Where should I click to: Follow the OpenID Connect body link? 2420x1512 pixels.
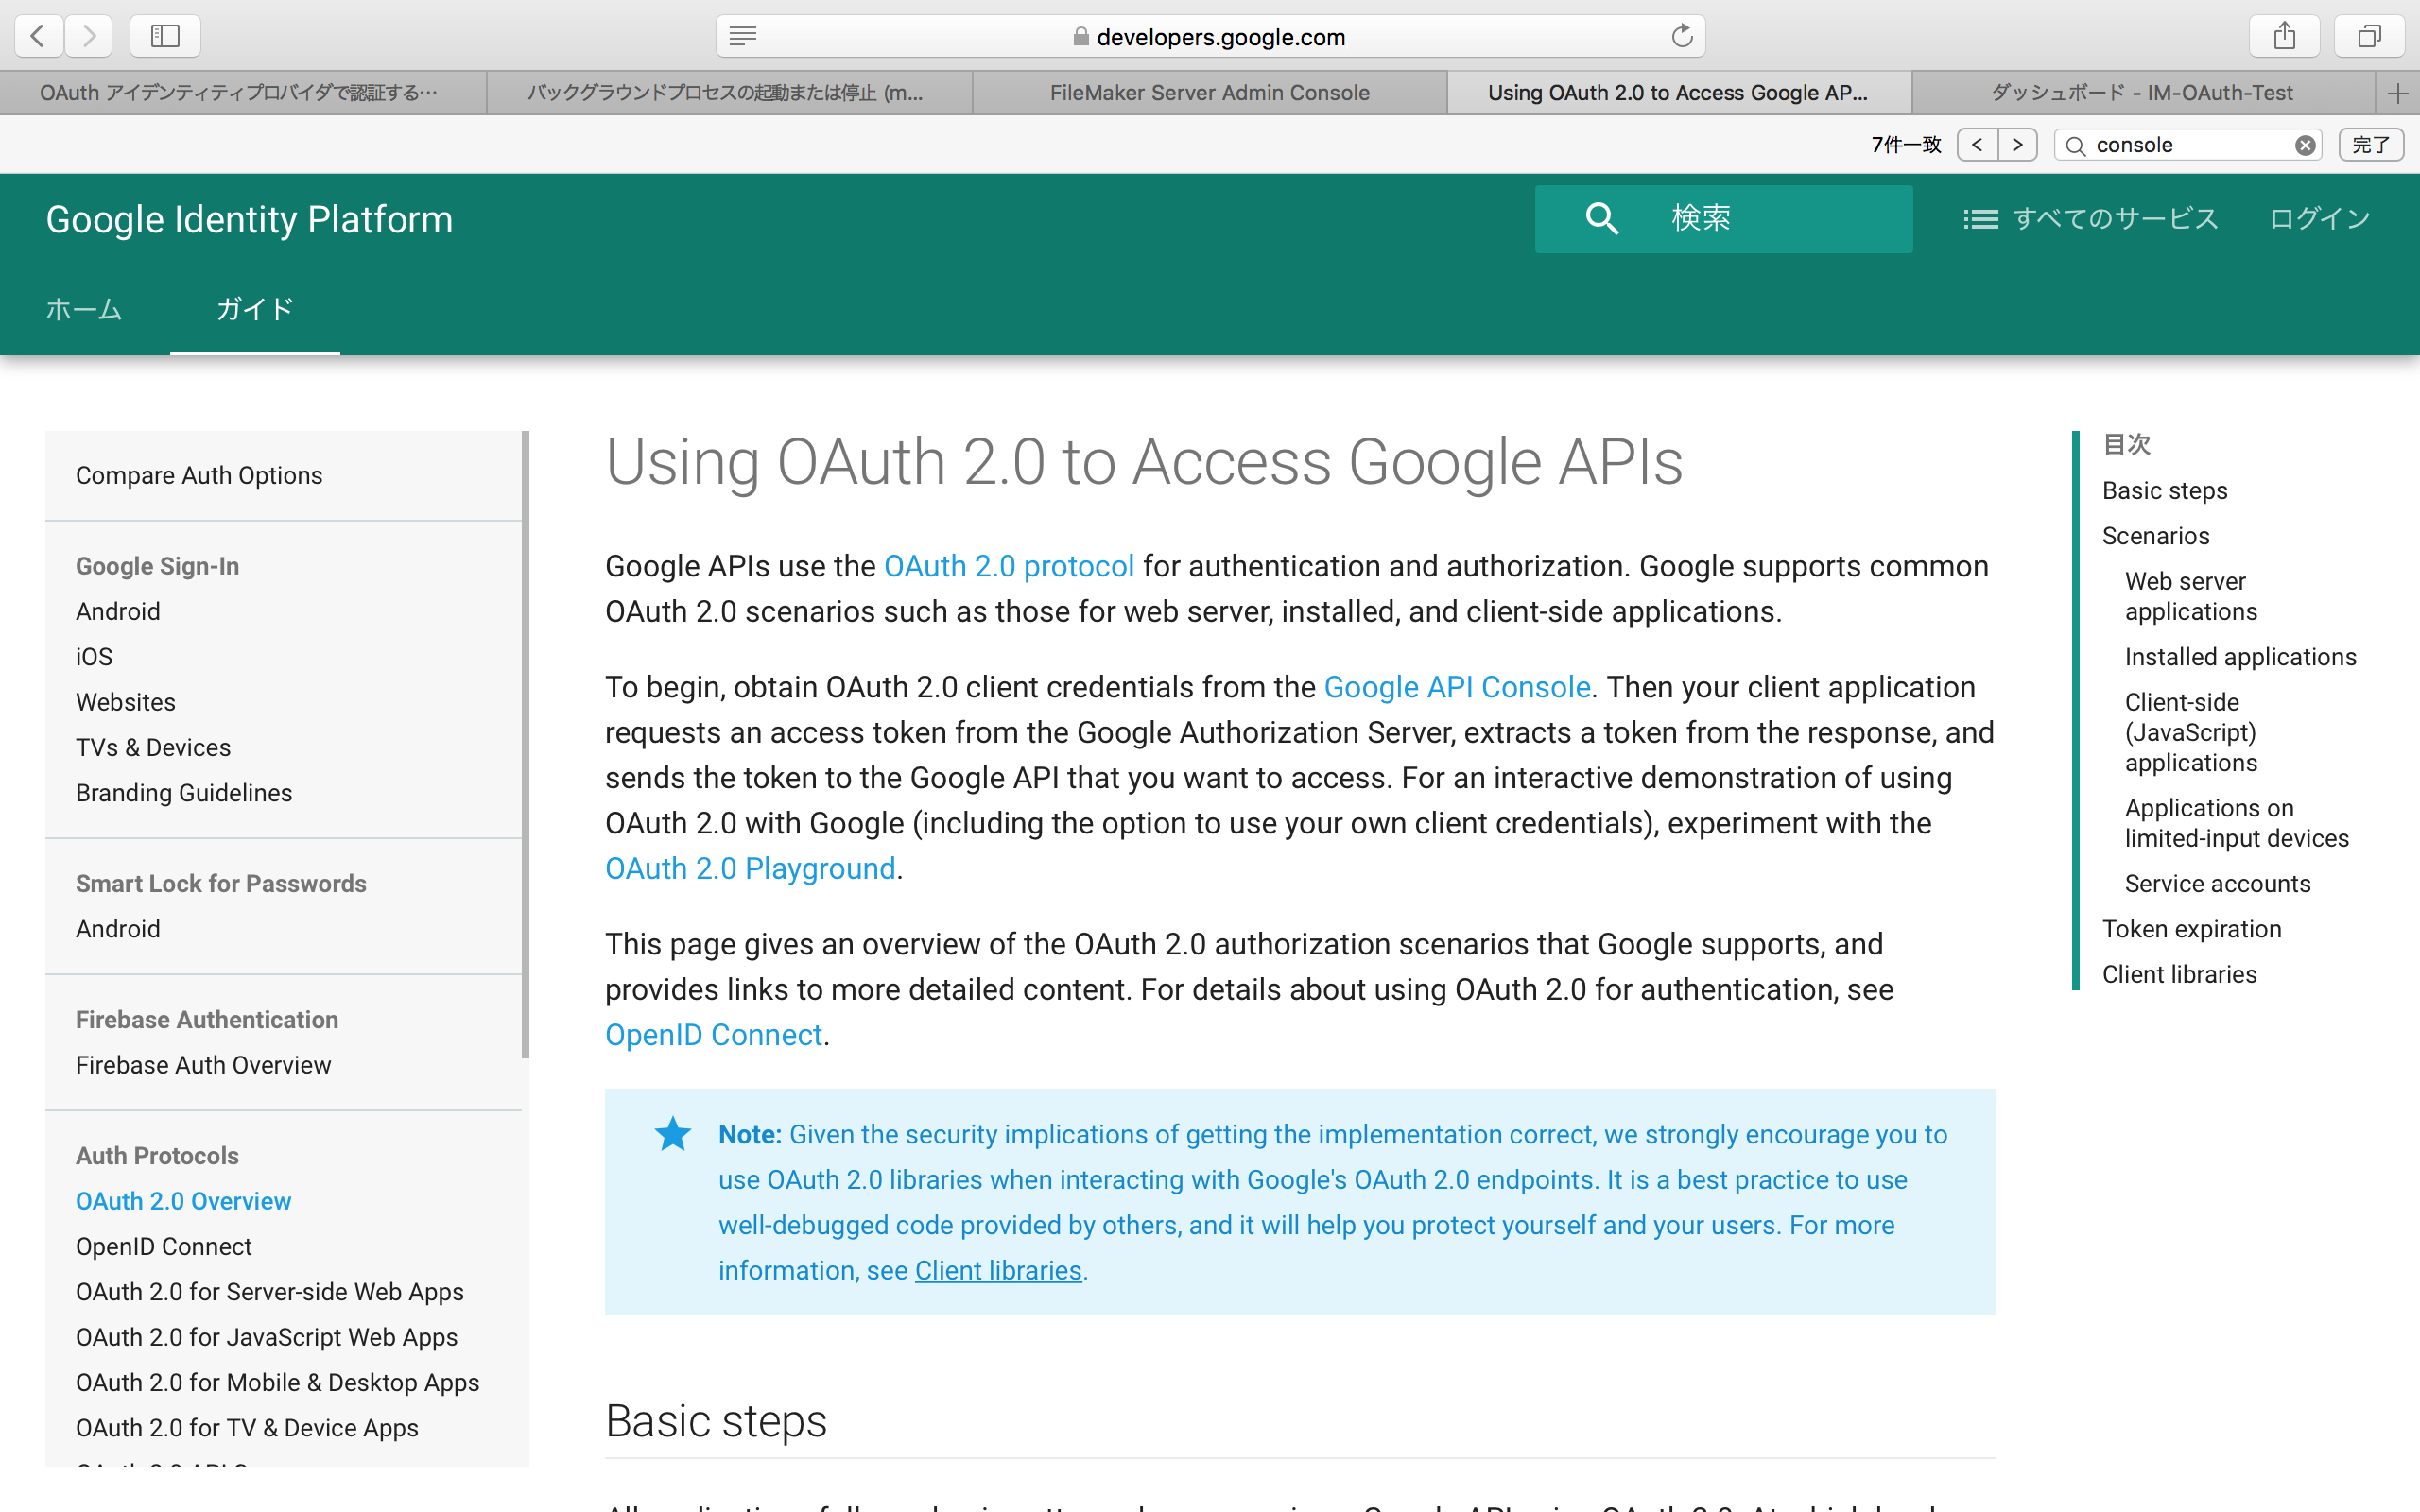tap(714, 1034)
